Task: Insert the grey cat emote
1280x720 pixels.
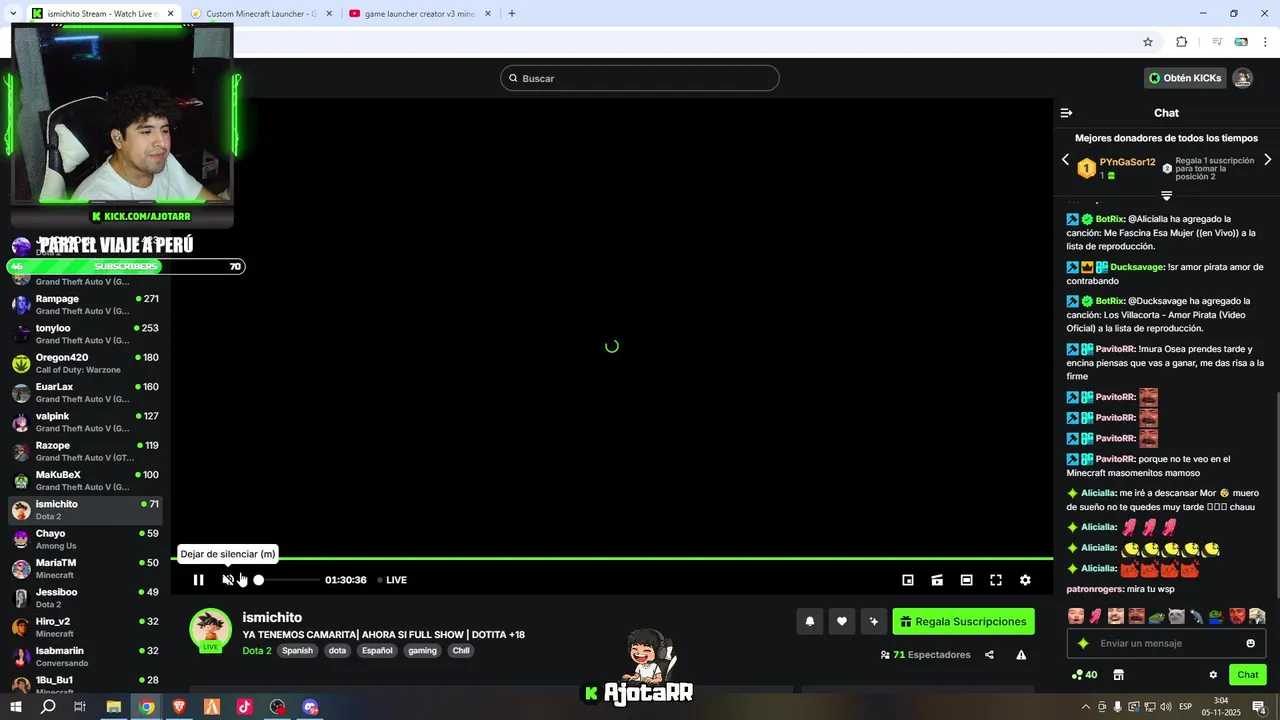Action: 1176,616
